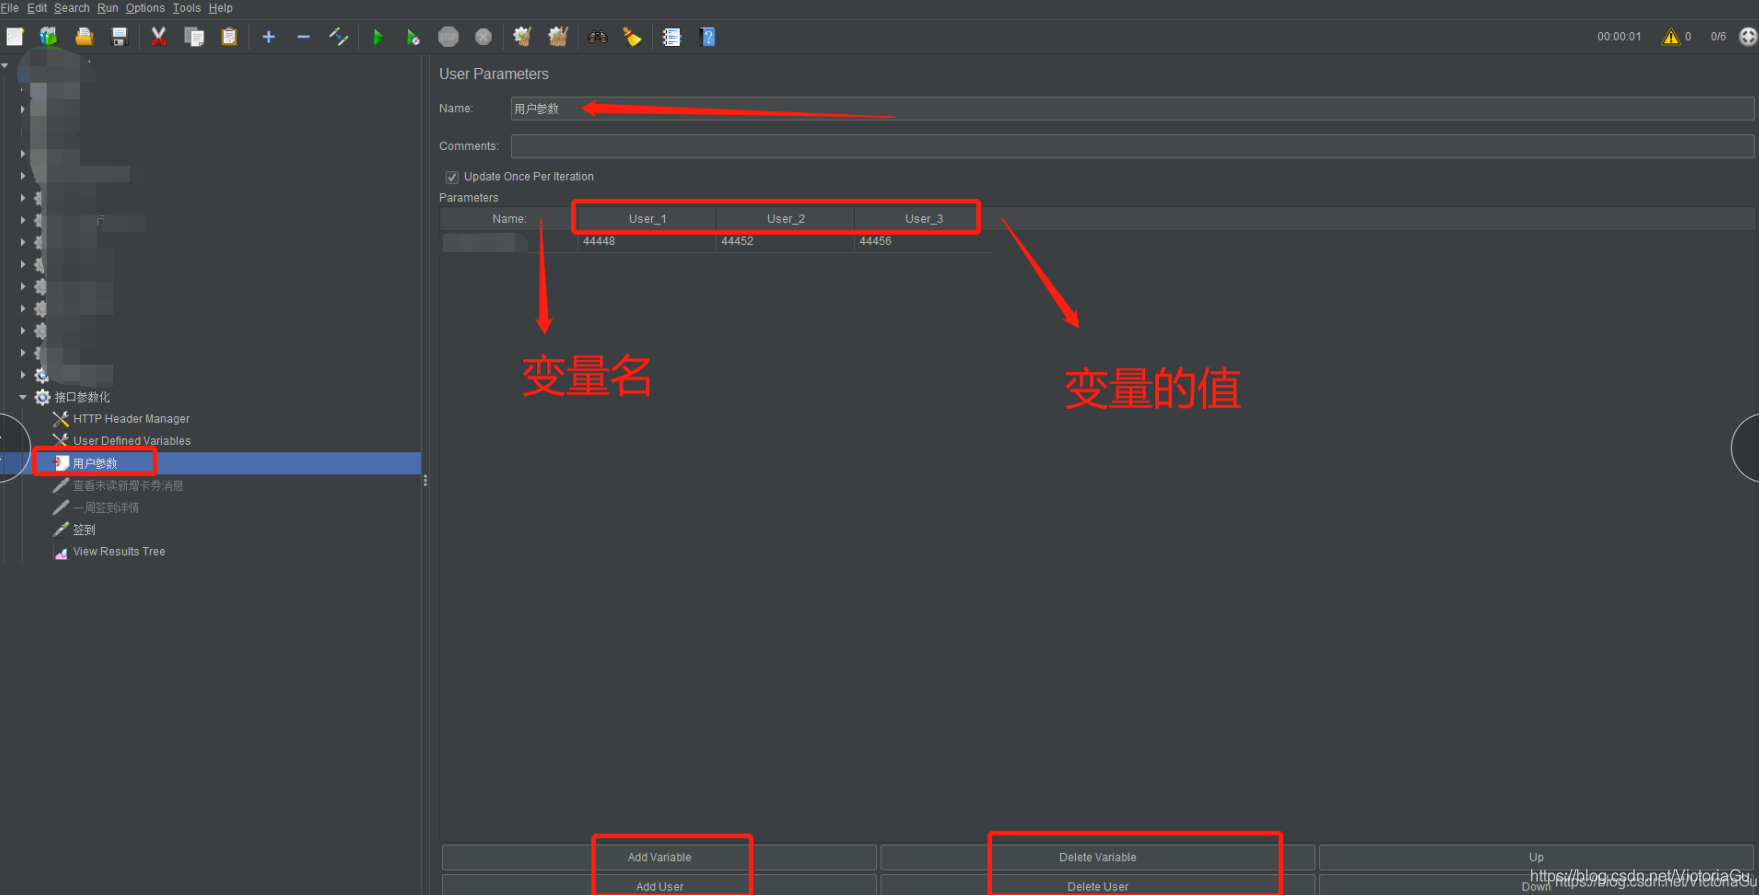Open Search with the binoculars icon
The image size is (1759, 895).
tap(597, 37)
